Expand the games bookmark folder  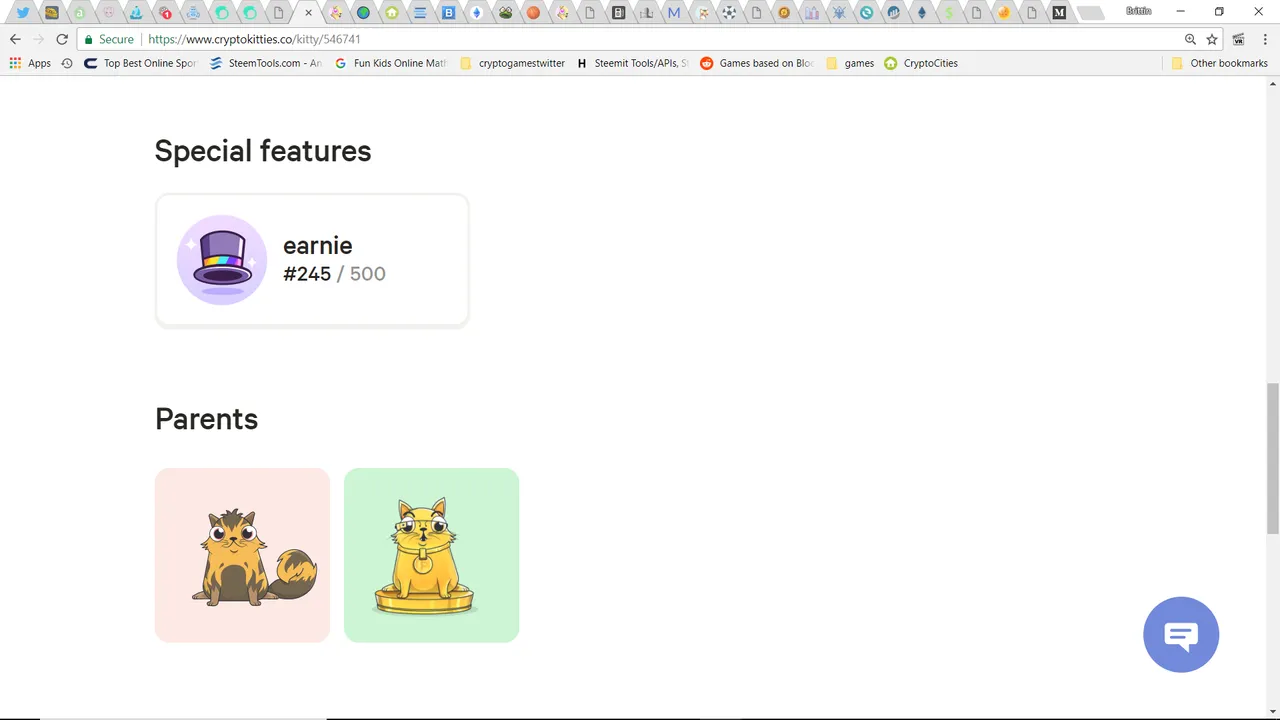point(850,63)
